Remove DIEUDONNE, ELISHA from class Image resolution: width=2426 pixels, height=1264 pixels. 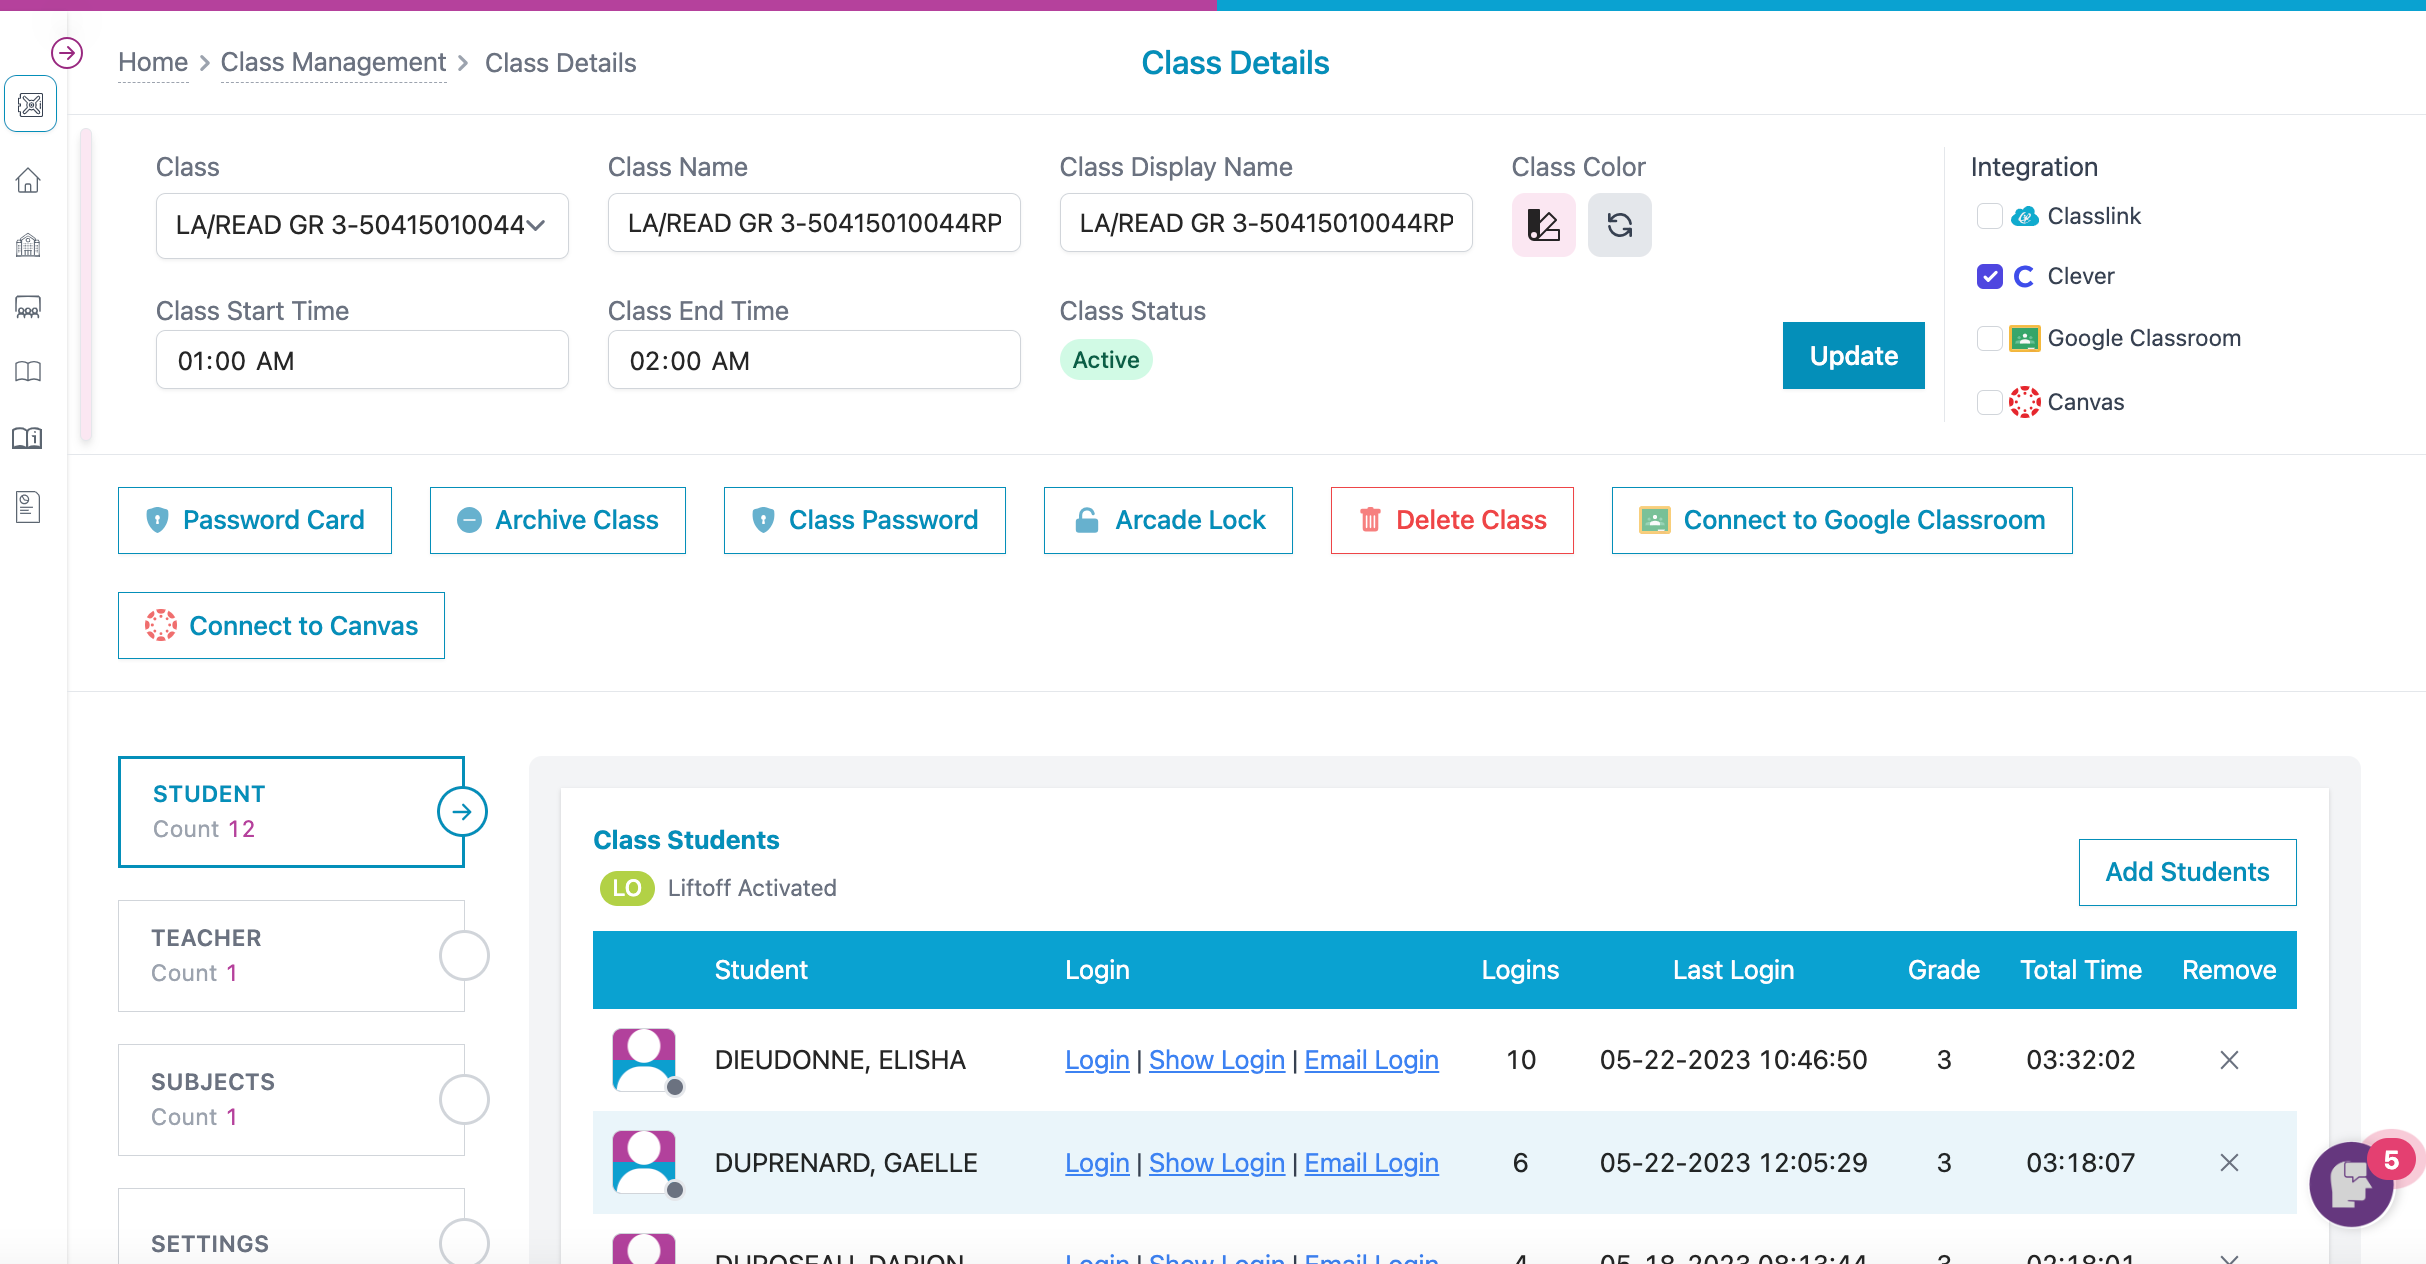point(2229,1060)
